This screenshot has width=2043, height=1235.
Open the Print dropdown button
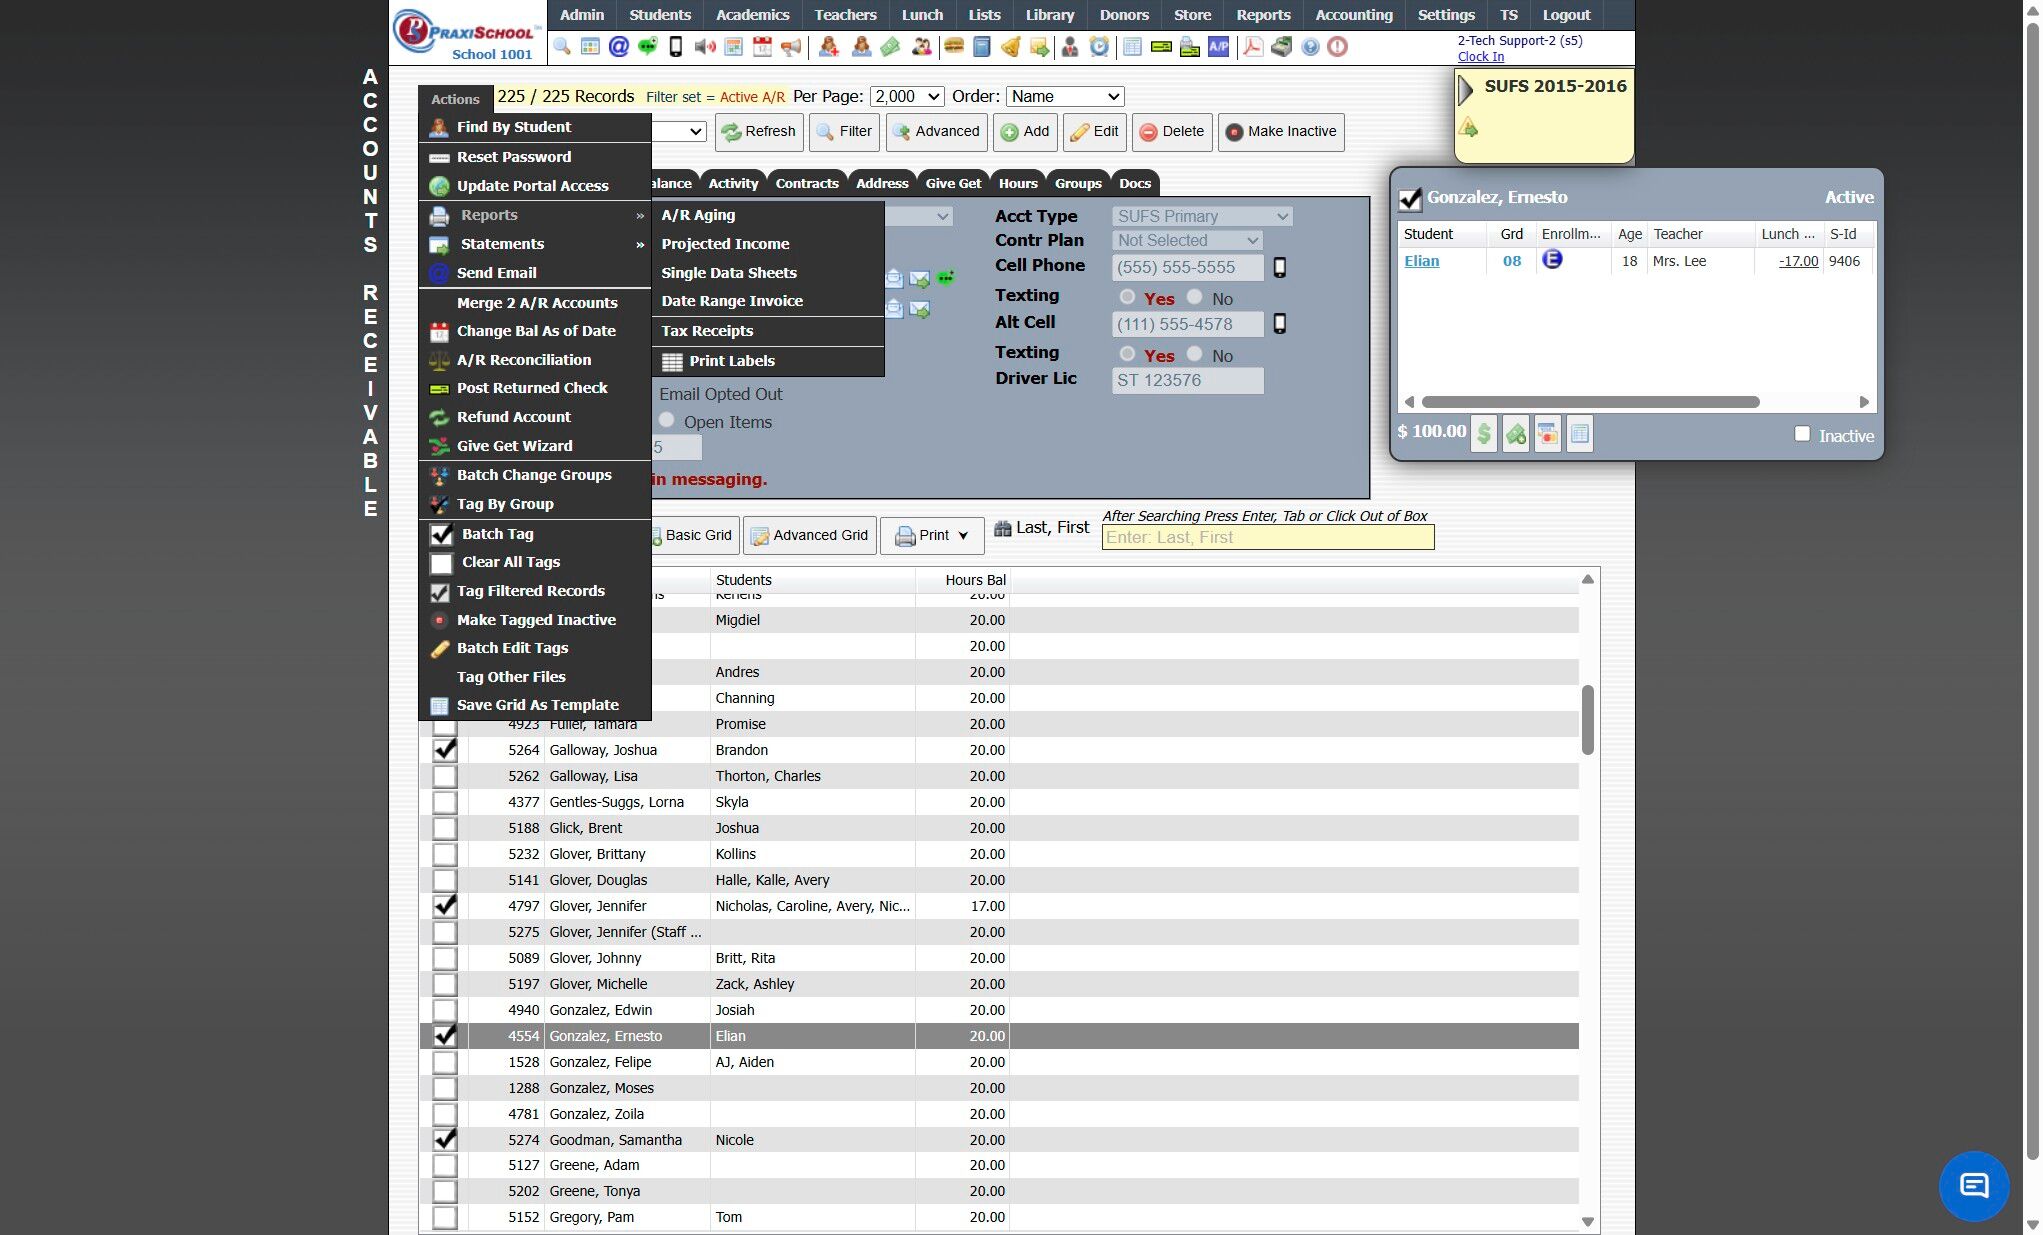(x=931, y=536)
